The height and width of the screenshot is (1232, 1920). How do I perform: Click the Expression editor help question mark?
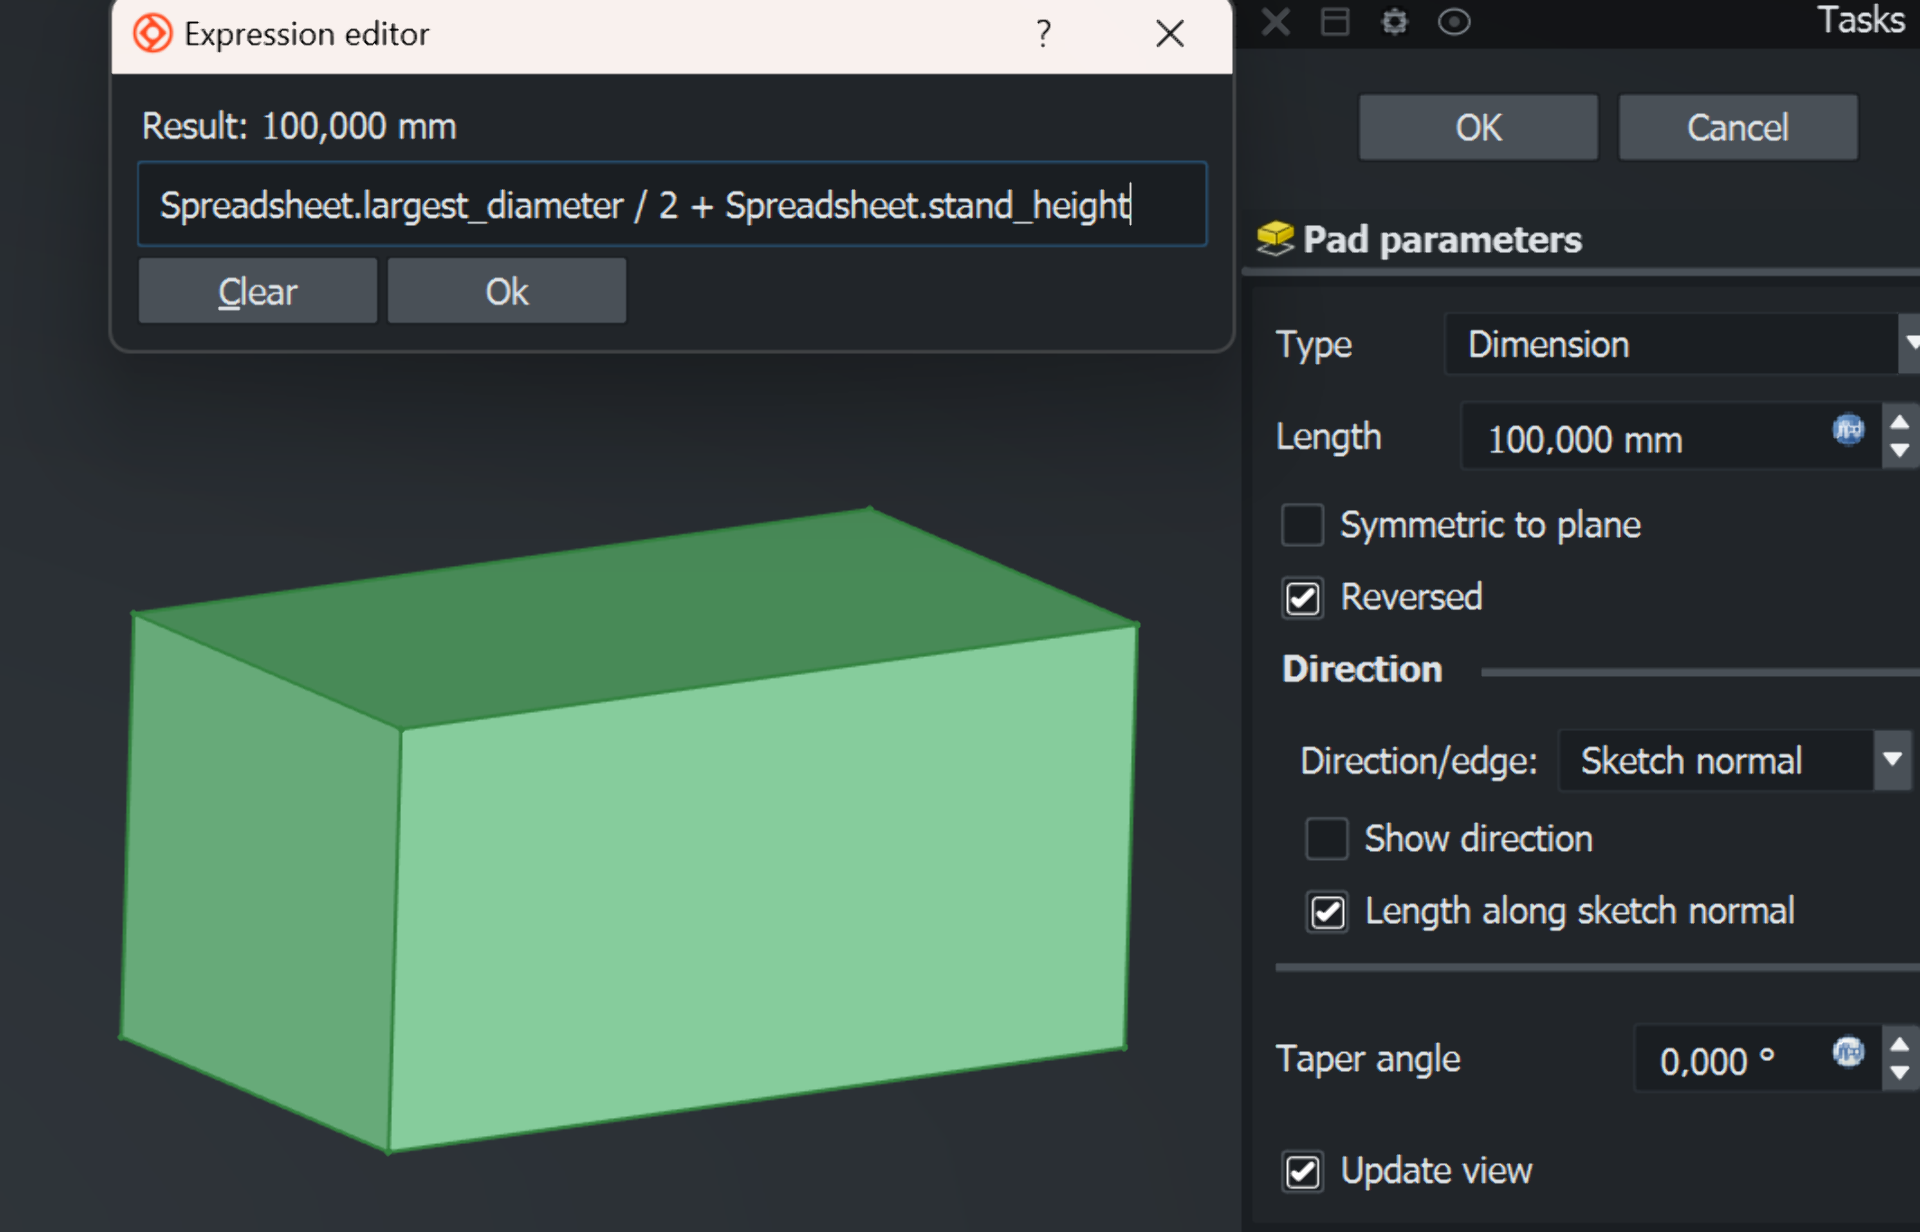pyautogui.click(x=1043, y=34)
